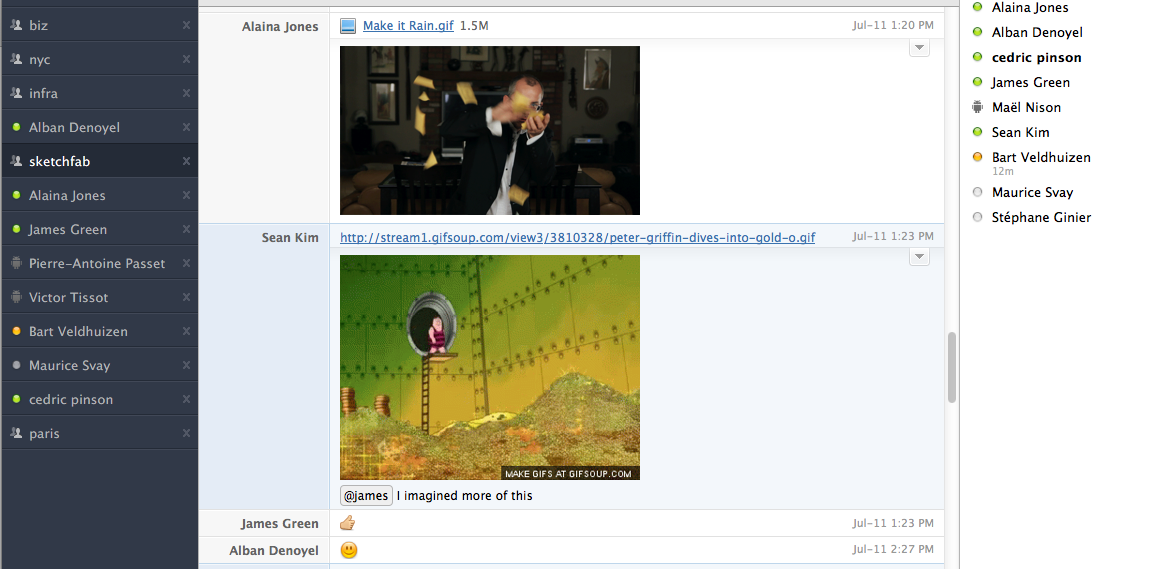The height and width of the screenshot is (569, 1154).
Task: Close the nyc room tab
Action: coord(186,59)
